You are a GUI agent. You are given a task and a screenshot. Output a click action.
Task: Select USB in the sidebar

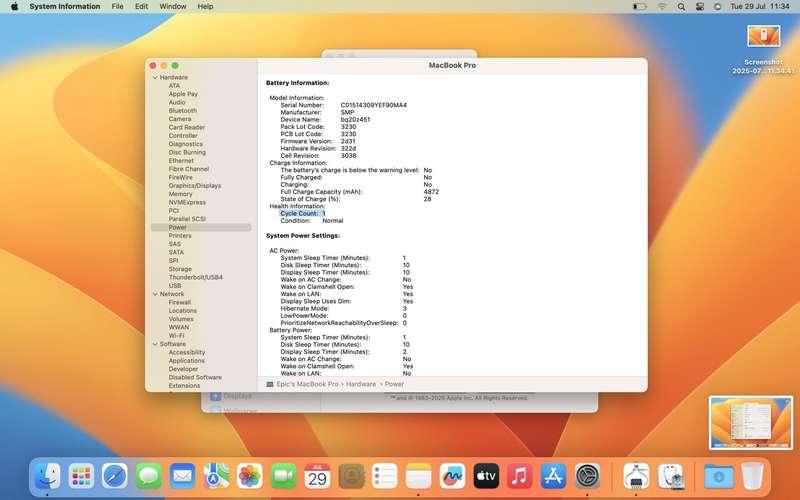175,286
